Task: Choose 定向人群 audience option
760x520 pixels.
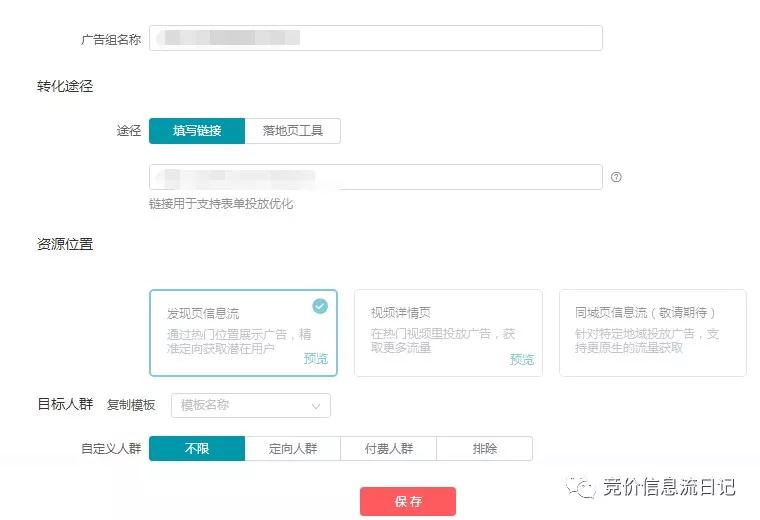Action: (x=293, y=449)
